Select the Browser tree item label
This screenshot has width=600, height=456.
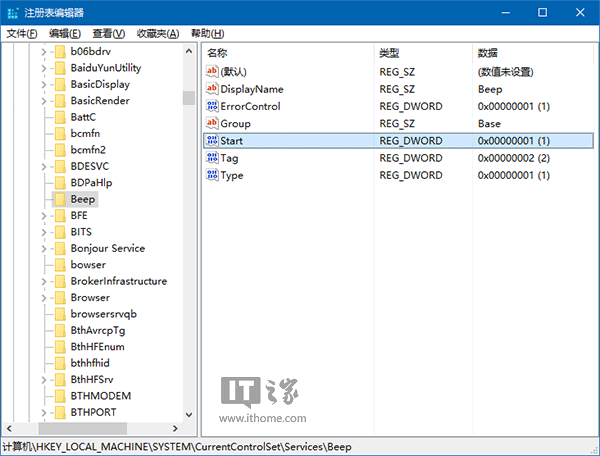(90, 298)
